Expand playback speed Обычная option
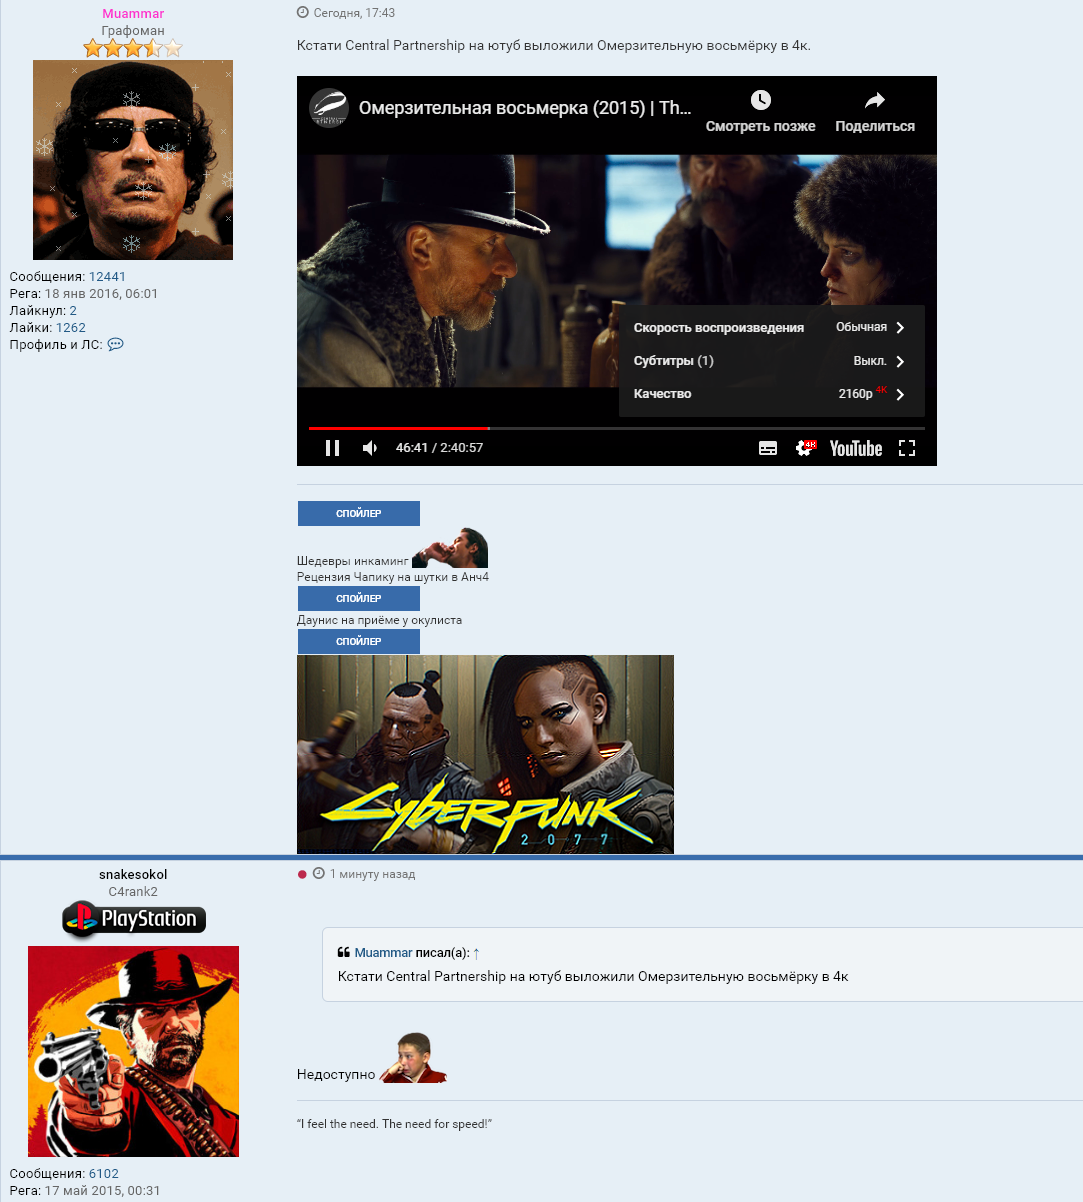 point(771,327)
